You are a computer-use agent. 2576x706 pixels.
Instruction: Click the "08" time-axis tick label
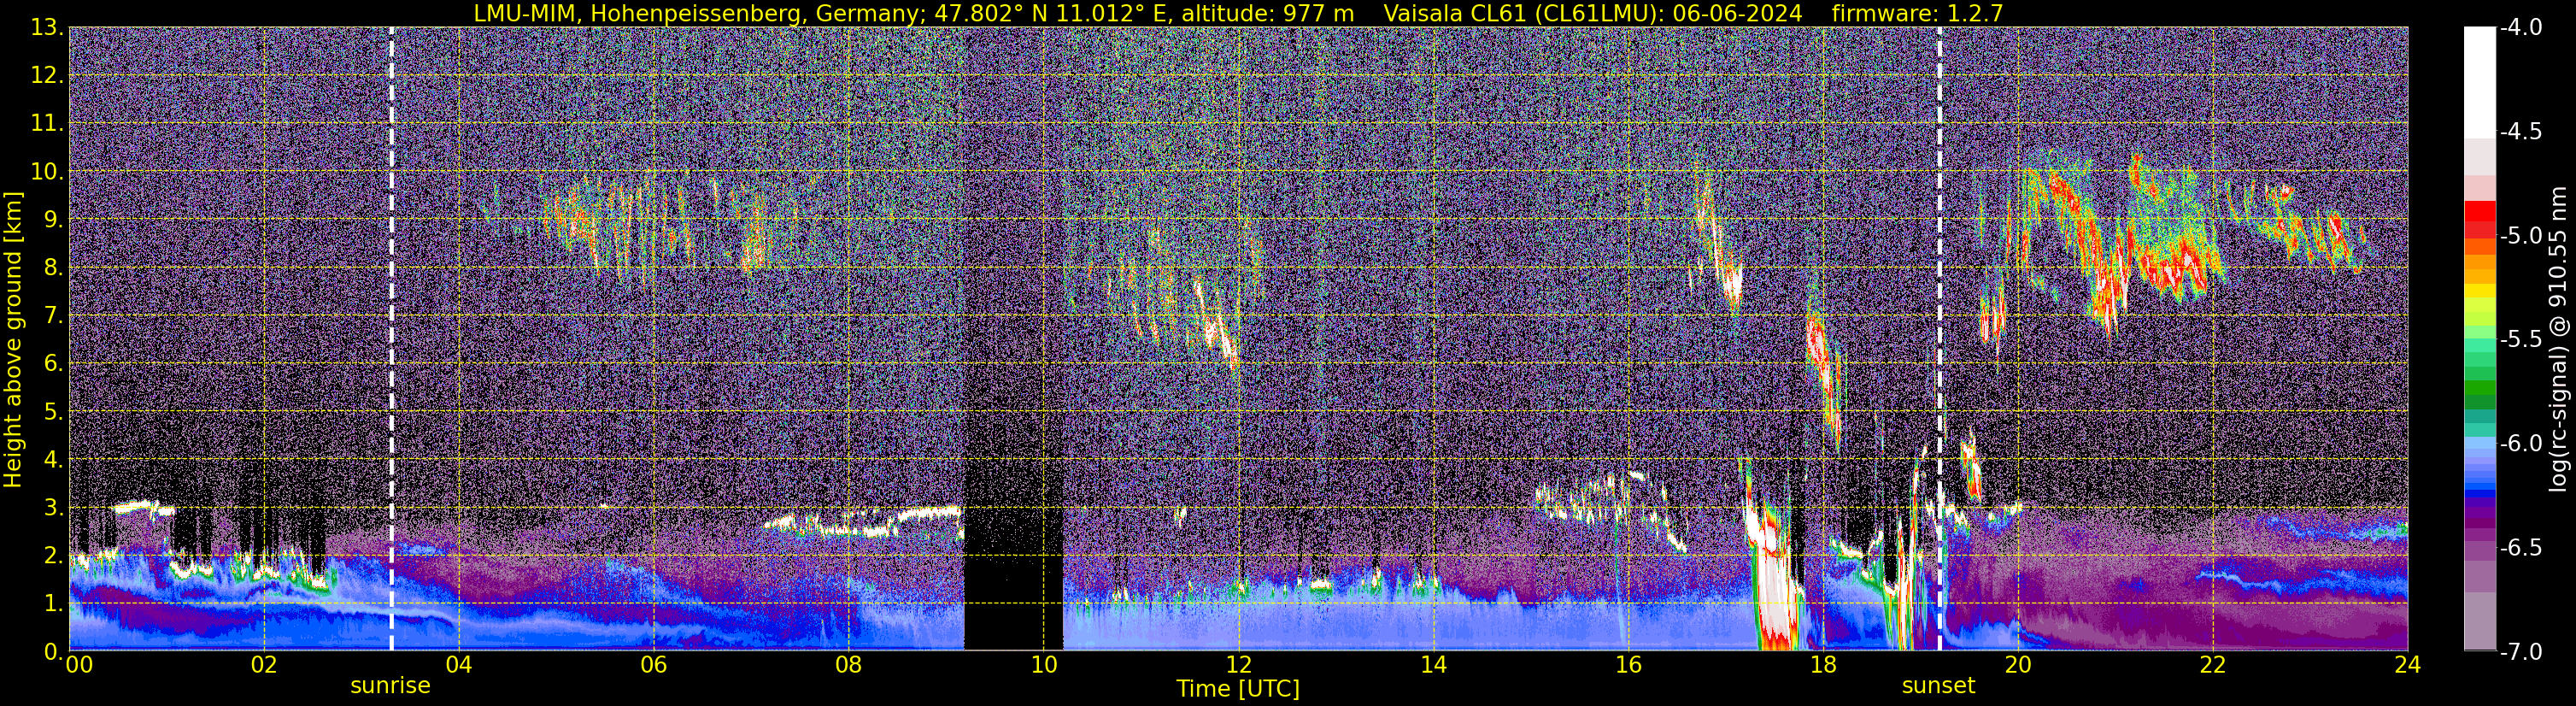click(x=848, y=665)
